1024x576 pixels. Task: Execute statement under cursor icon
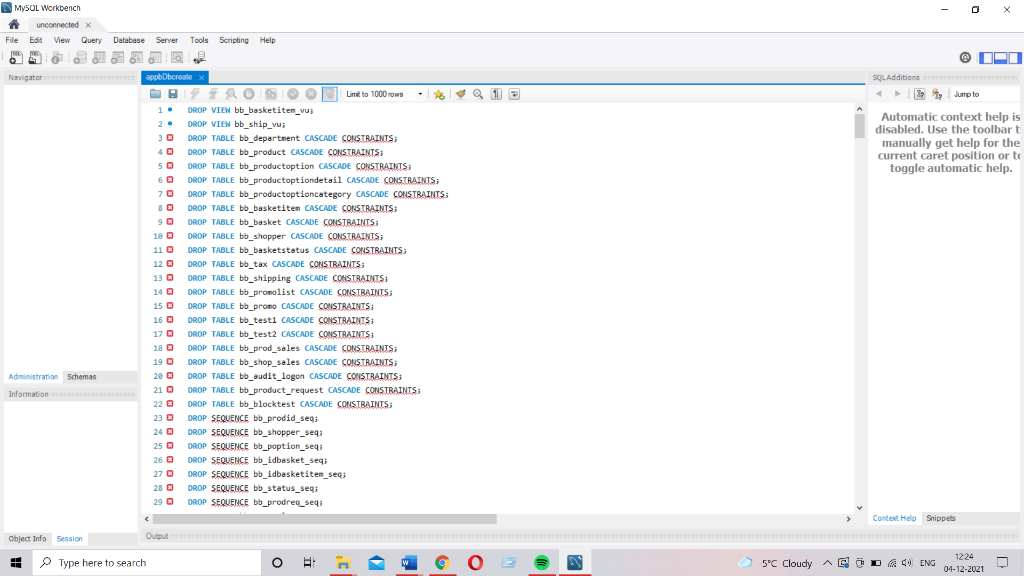click(213, 94)
